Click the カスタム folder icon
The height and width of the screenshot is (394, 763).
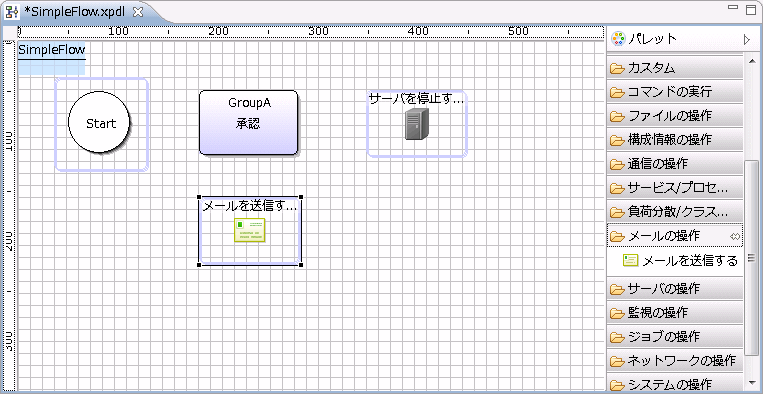tap(617, 69)
